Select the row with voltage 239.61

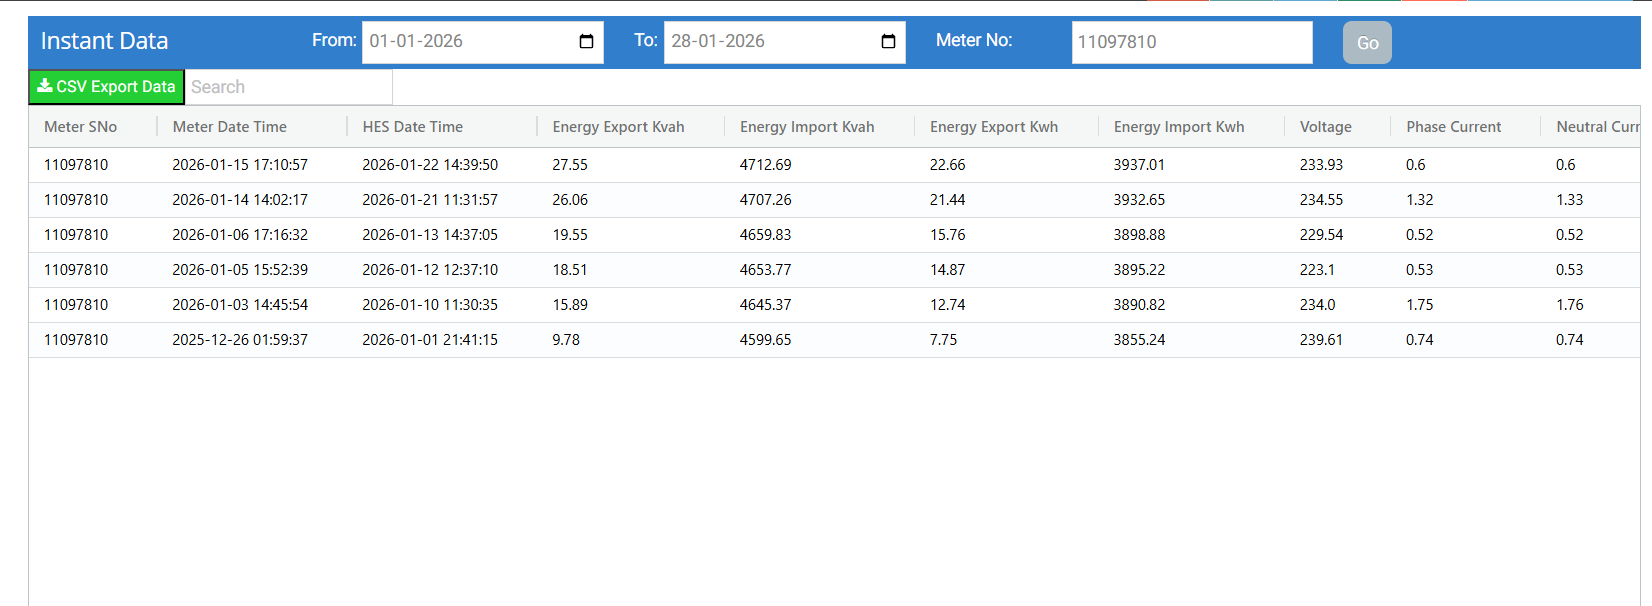click(1321, 340)
